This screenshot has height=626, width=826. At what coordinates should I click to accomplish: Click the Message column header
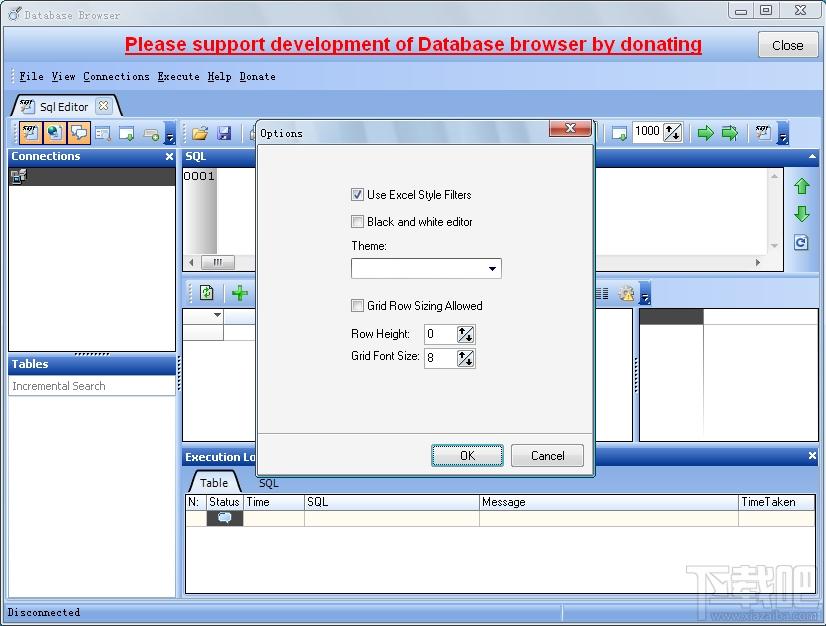608,502
